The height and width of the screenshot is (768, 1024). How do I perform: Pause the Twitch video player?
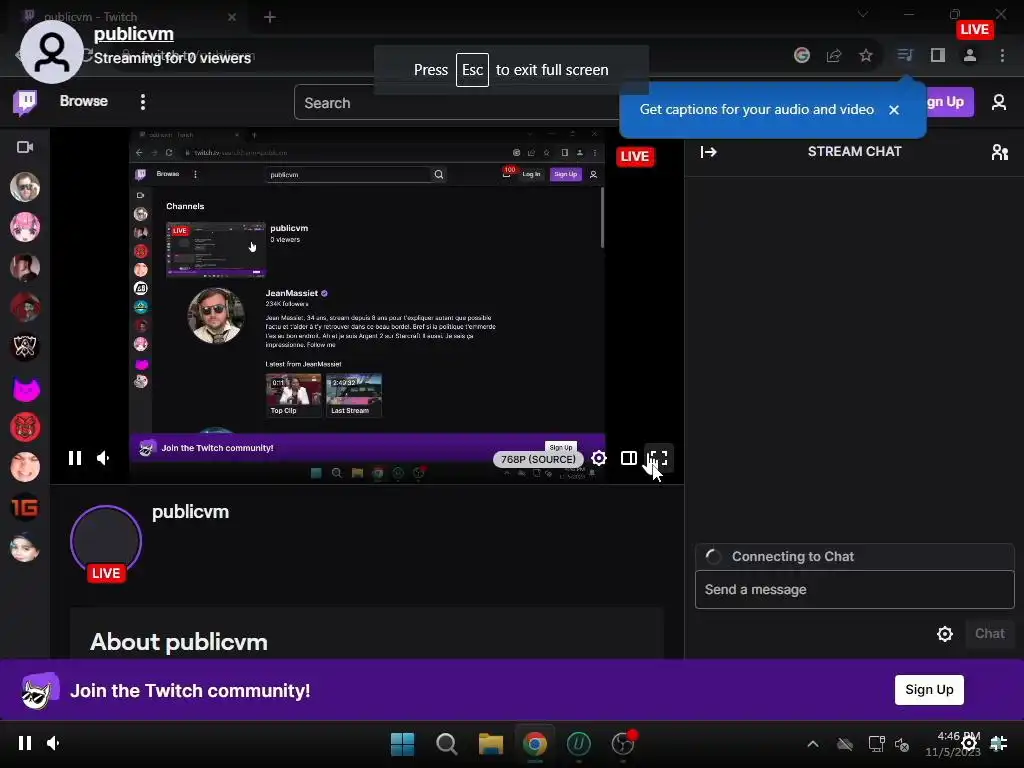tap(75, 458)
